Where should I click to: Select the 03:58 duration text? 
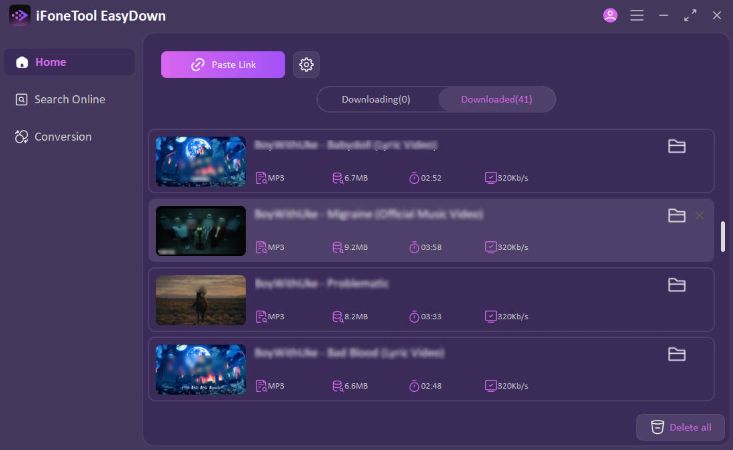coord(431,247)
